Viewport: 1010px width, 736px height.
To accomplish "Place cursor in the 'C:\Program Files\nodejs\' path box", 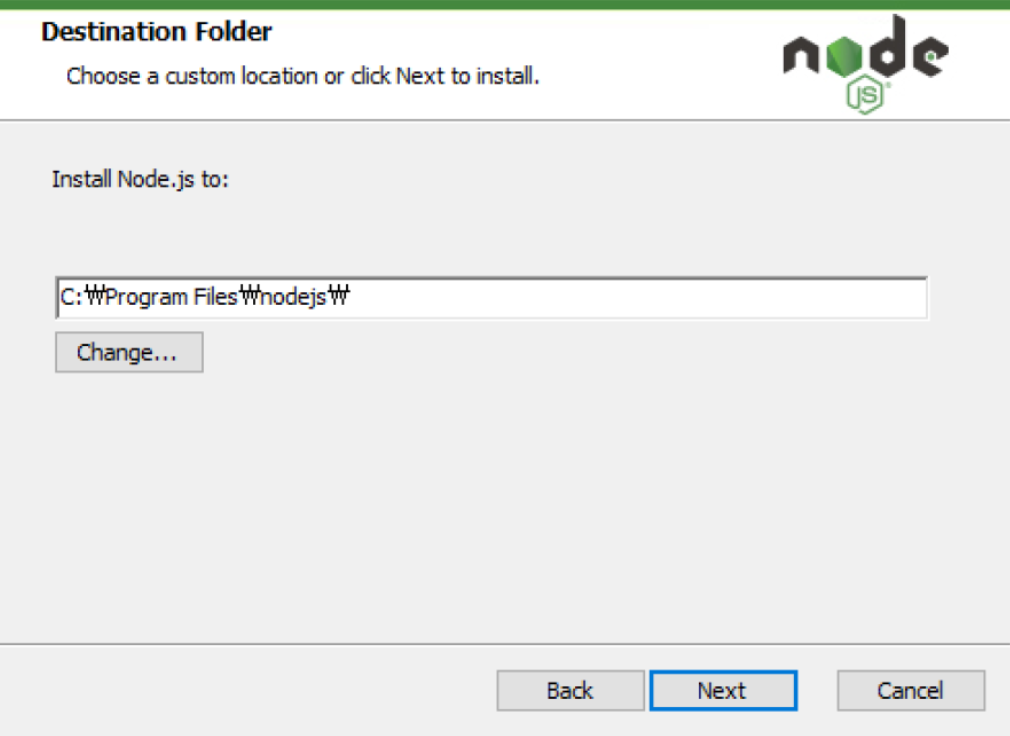I will (400, 296).
